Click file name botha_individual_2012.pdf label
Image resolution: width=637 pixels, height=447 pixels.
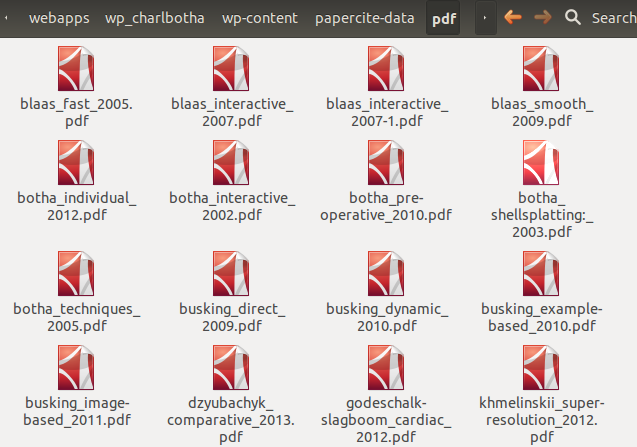click(x=77, y=206)
